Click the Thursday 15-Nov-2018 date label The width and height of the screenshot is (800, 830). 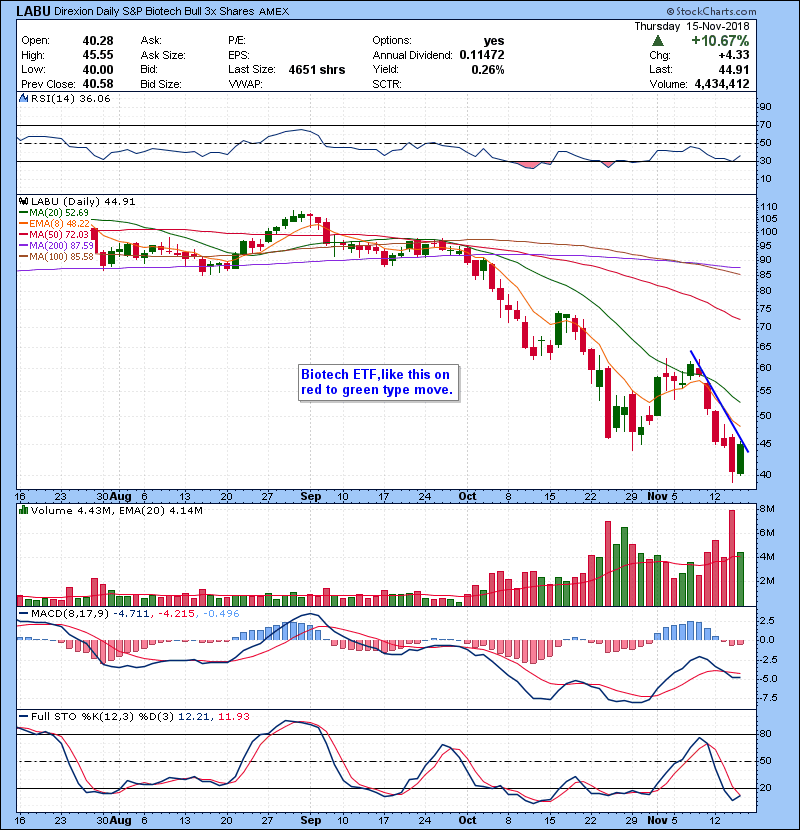pos(692,26)
